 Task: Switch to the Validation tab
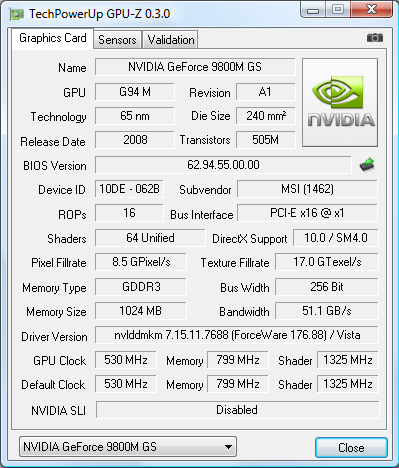[x=171, y=40]
